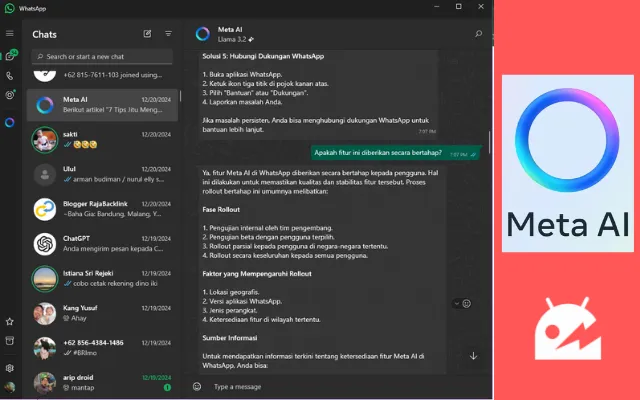Open the Meta AI chat in list

[102, 105]
